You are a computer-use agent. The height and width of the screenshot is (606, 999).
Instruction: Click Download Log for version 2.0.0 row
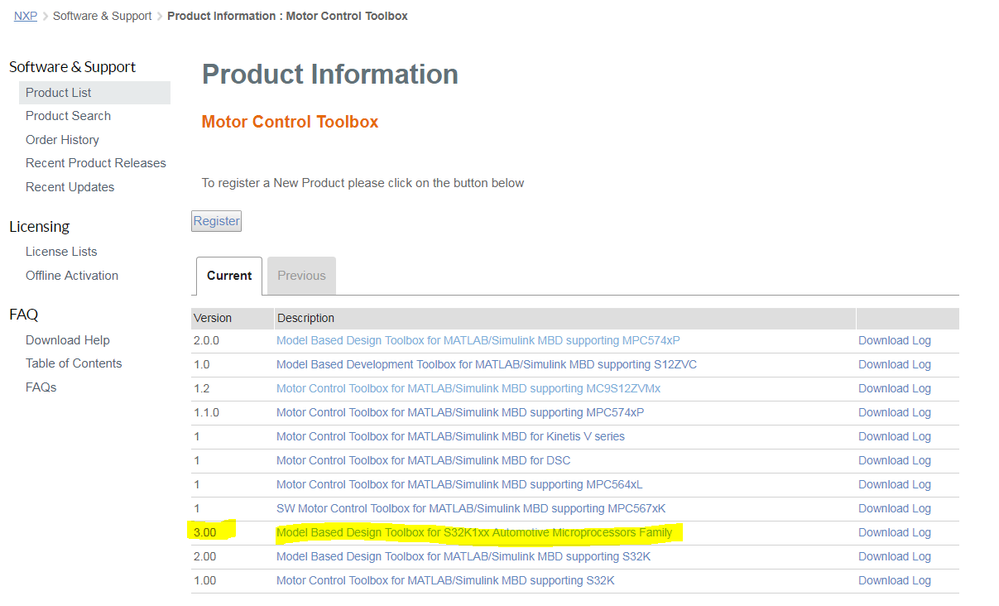895,340
